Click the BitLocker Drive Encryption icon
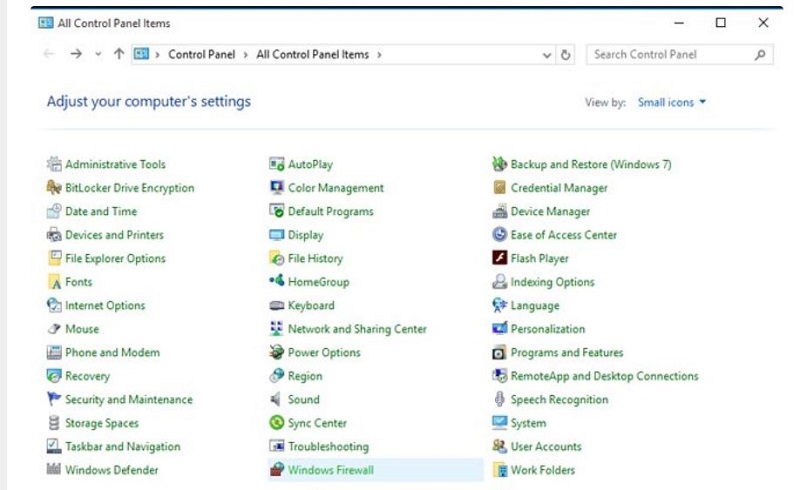The image size is (800, 490). click(54, 187)
